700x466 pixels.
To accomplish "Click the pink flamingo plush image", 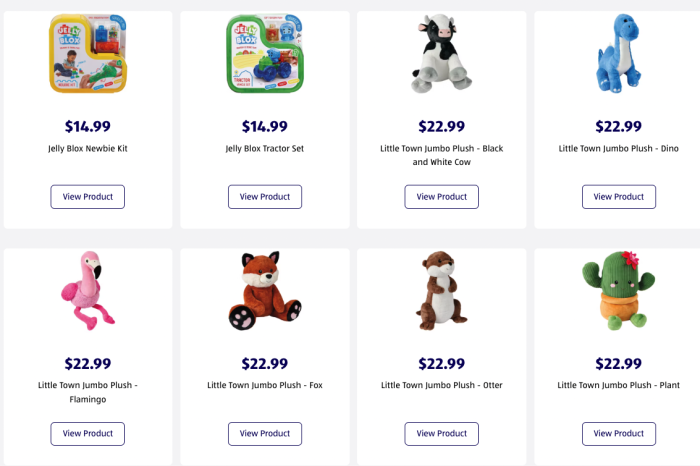I will [88, 290].
